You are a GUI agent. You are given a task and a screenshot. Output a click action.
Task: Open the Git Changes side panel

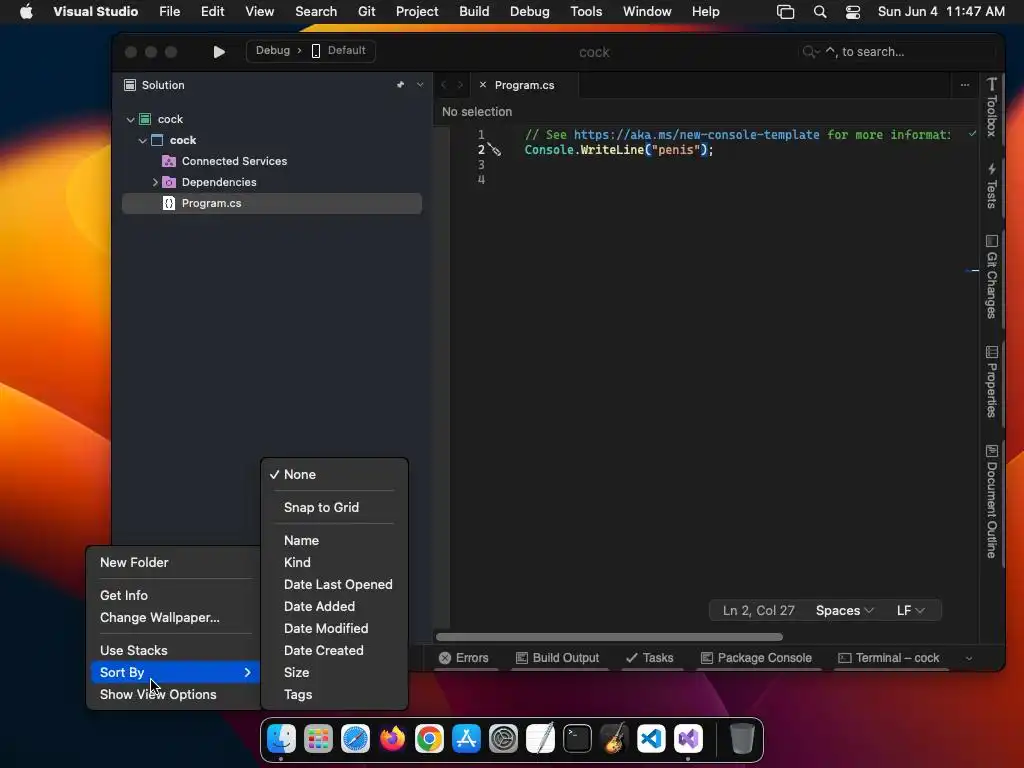991,277
